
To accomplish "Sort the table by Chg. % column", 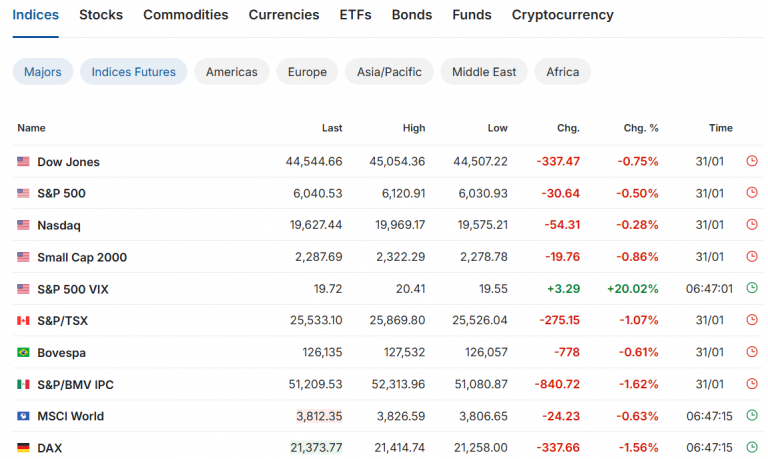I will pos(640,128).
